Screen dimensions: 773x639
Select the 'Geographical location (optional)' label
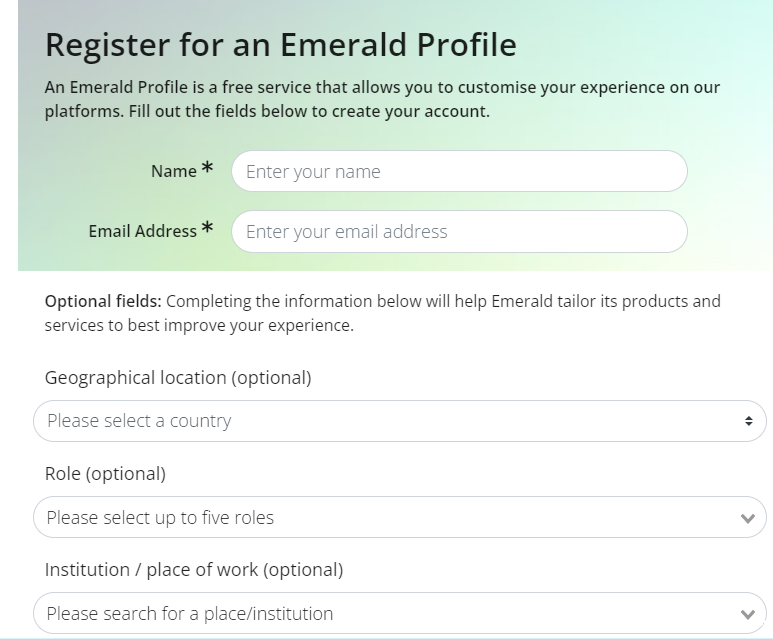[178, 378]
